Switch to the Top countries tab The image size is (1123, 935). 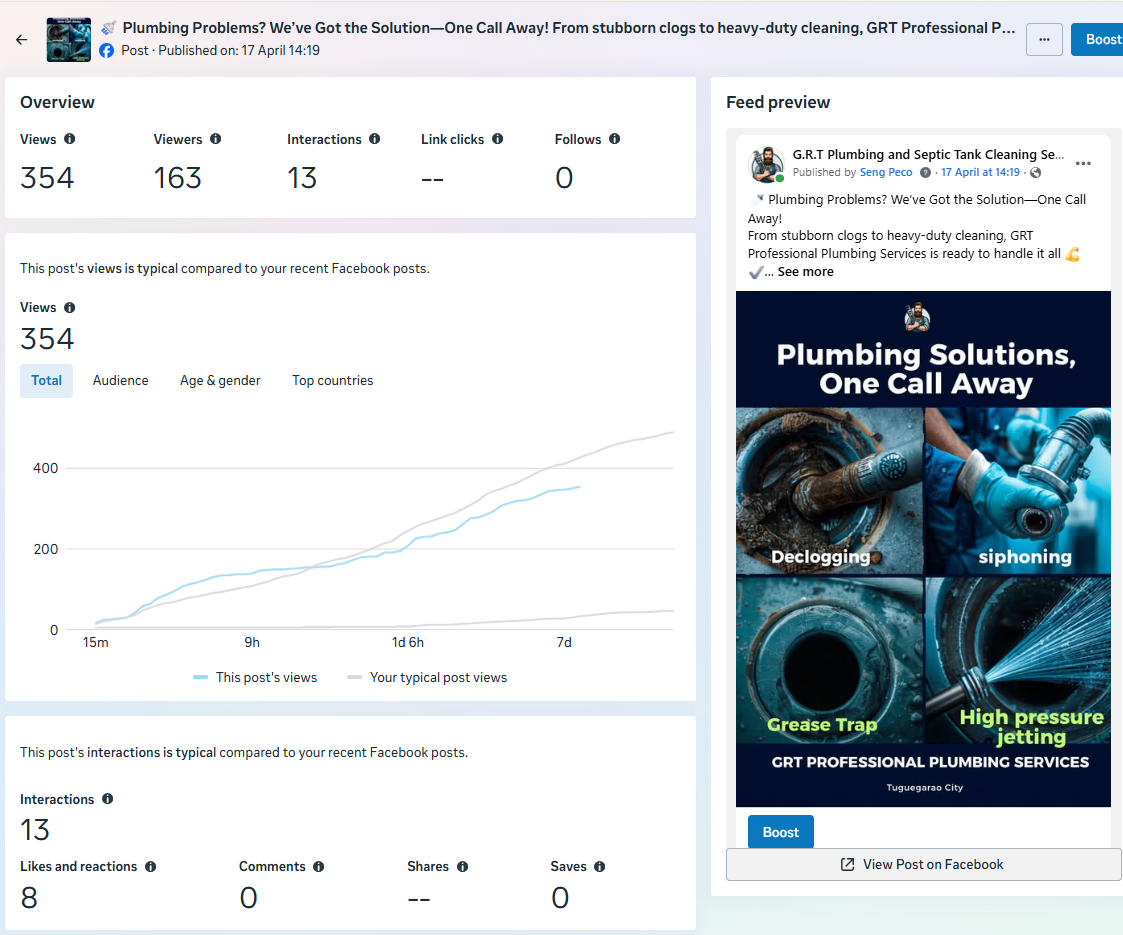(x=332, y=380)
